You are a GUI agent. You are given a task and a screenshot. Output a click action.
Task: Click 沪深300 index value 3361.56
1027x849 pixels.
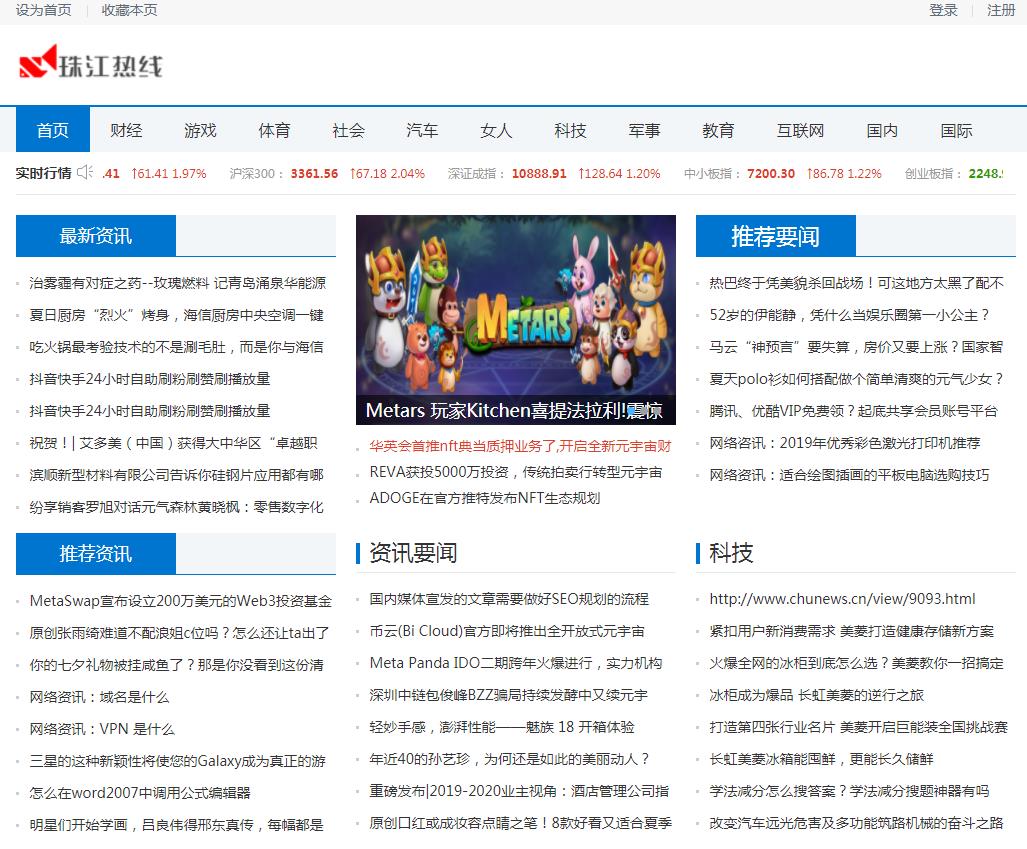tap(314, 174)
